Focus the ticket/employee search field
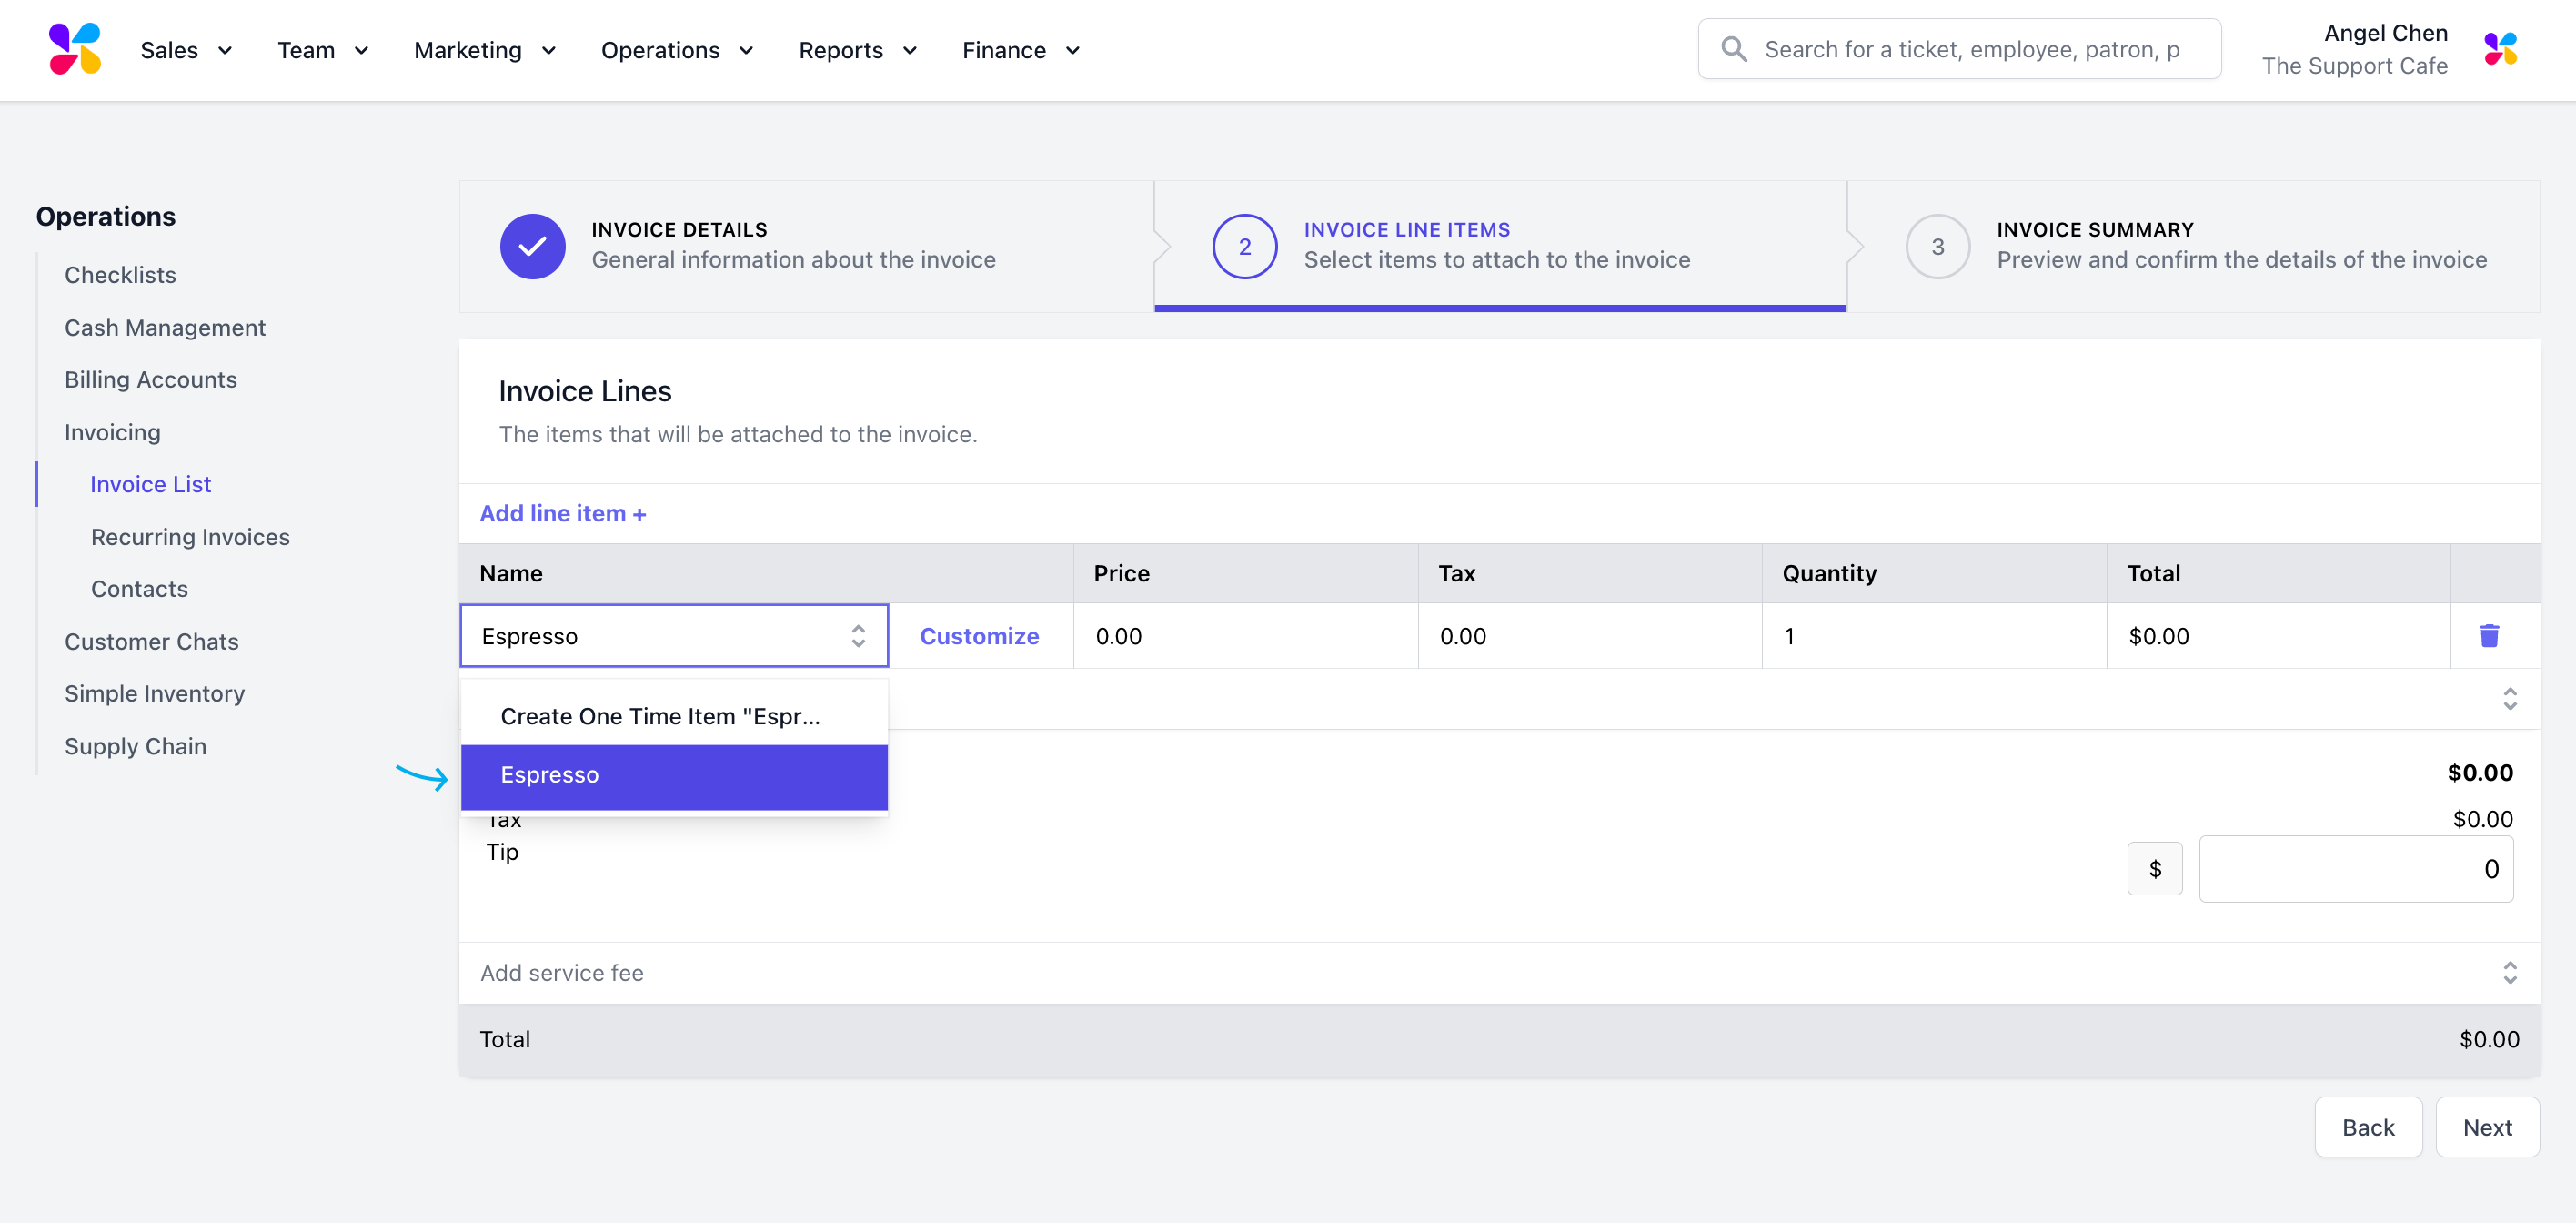This screenshot has height=1223, width=2576. coord(1959,49)
